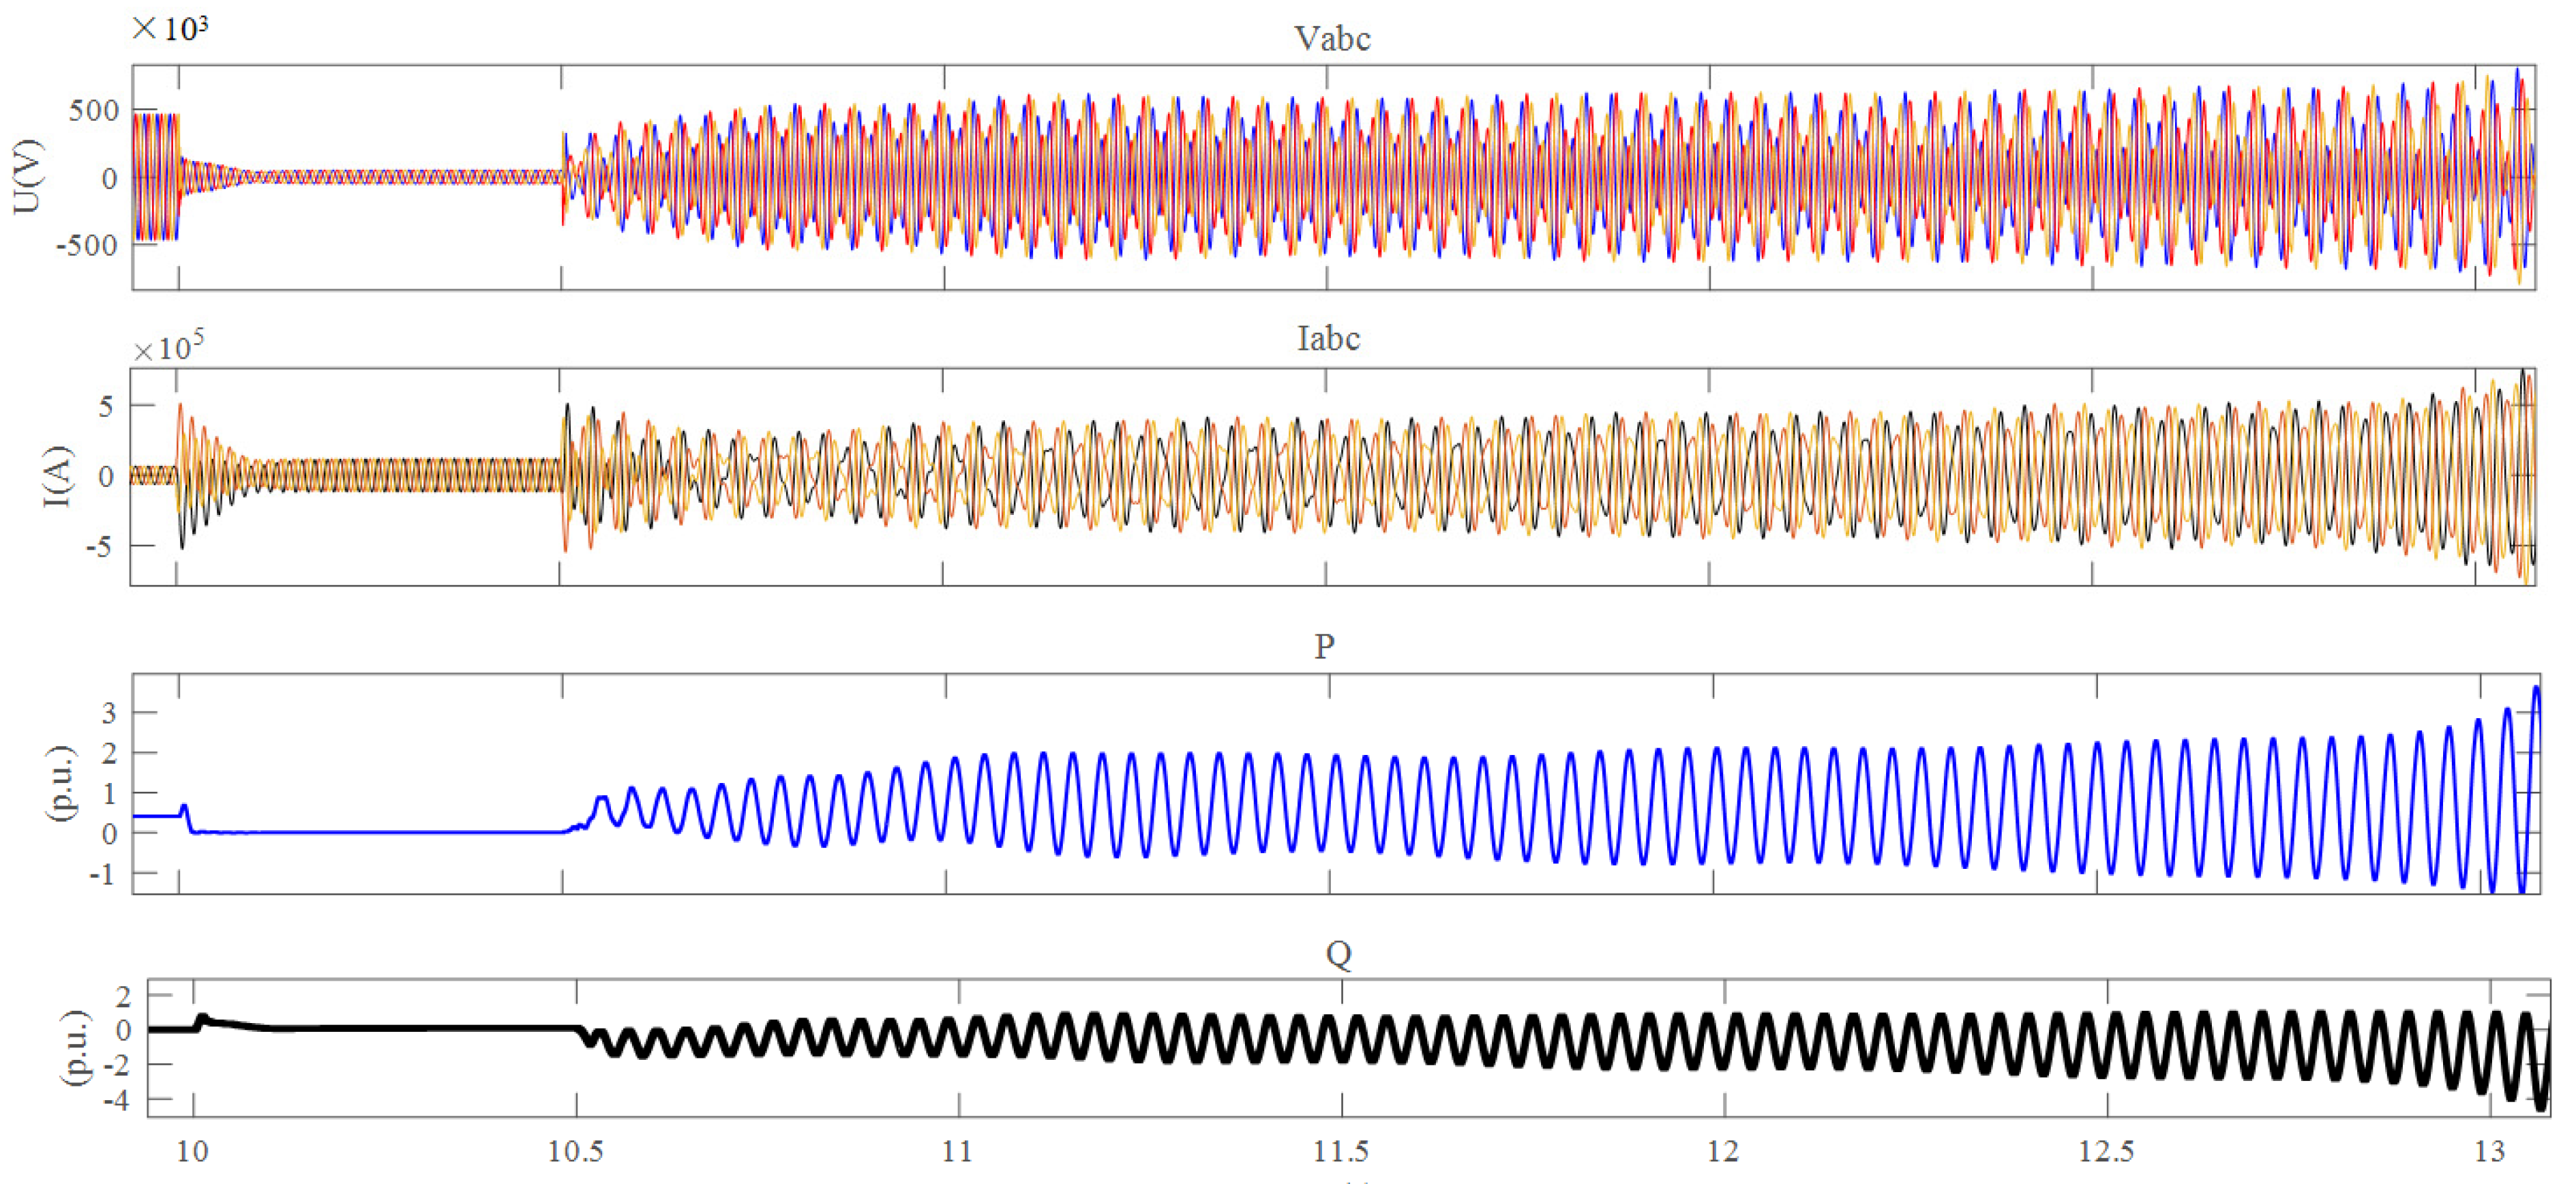Screen dimensions: 2576x1184
Task: Click the P subplot title
Action: click(x=1324, y=646)
